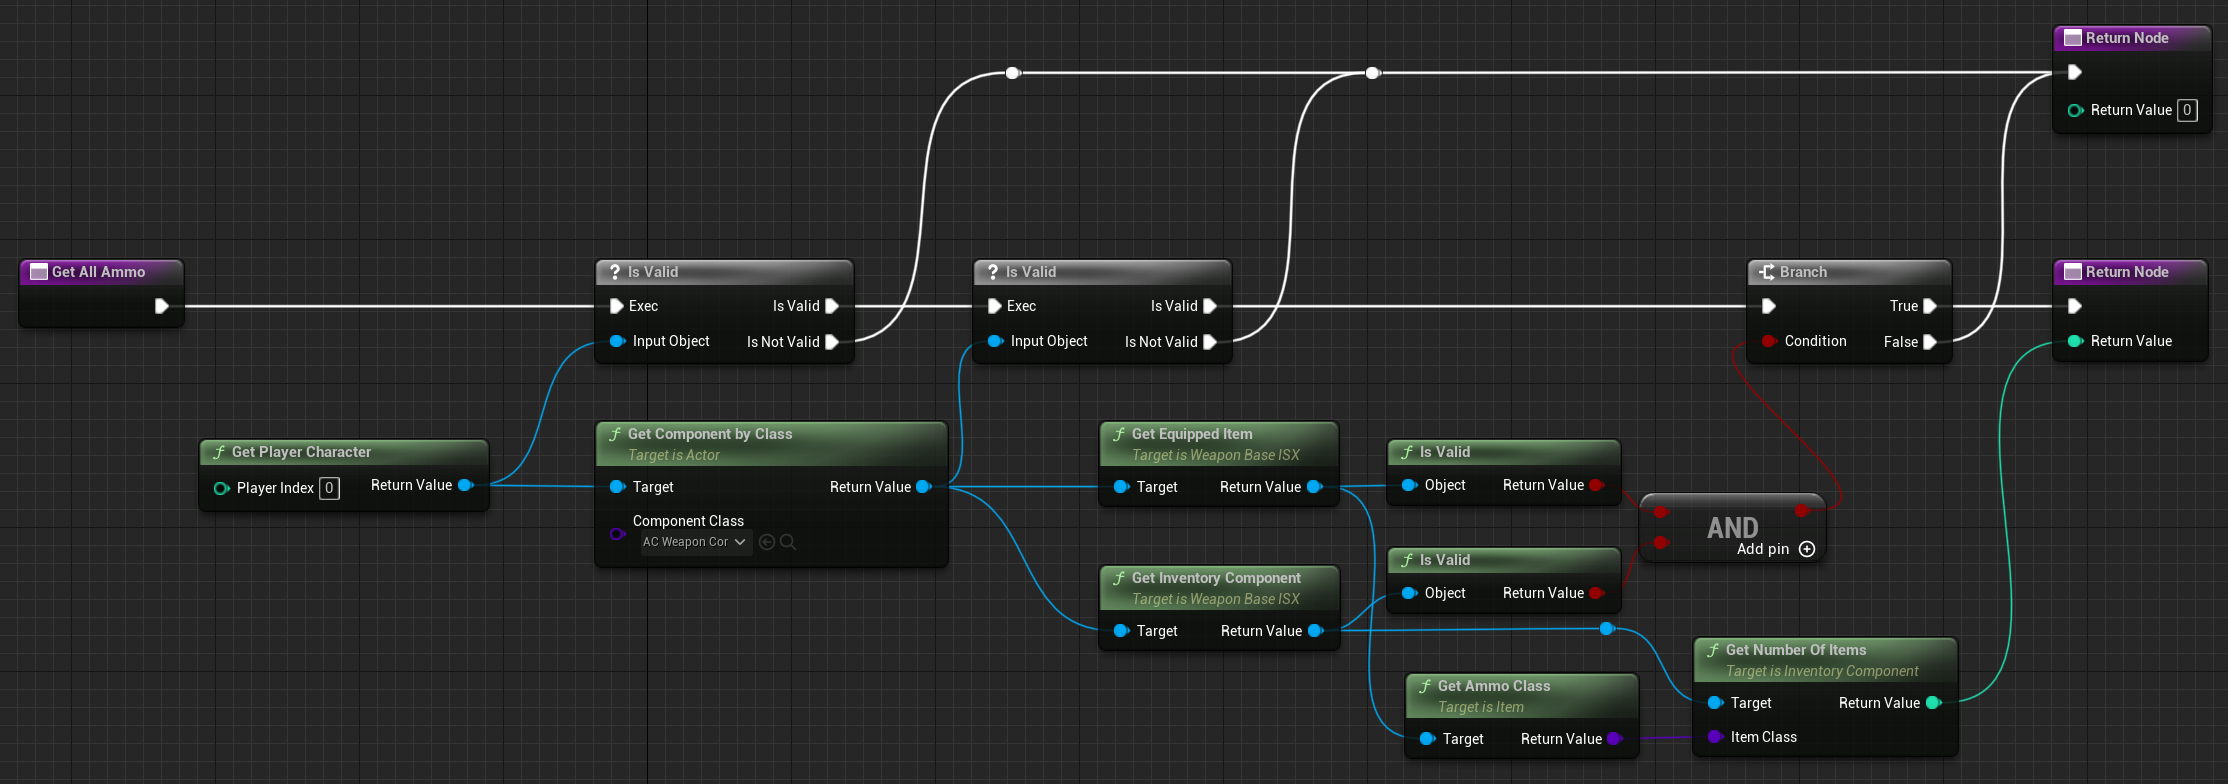Select the Get Number Of Items node title
2228x784 pixels.
(1796, 650)
